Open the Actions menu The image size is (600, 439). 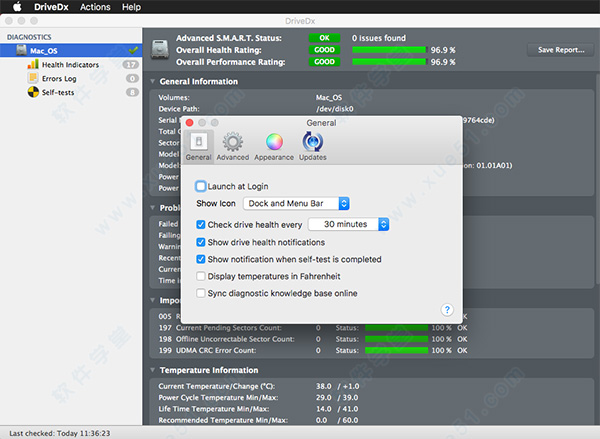tap(95, 7)
